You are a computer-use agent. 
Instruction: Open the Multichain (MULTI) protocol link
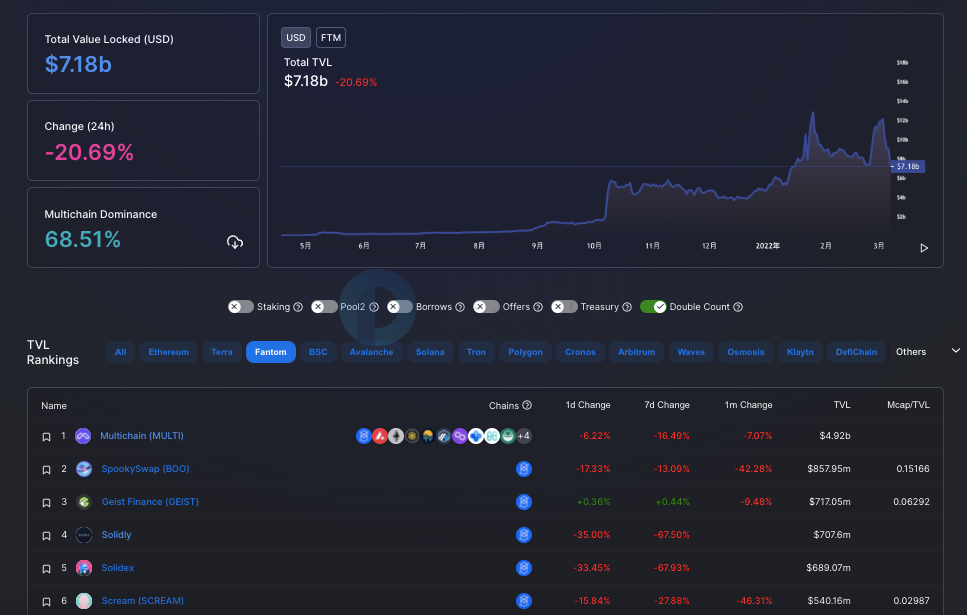point(142,436)
